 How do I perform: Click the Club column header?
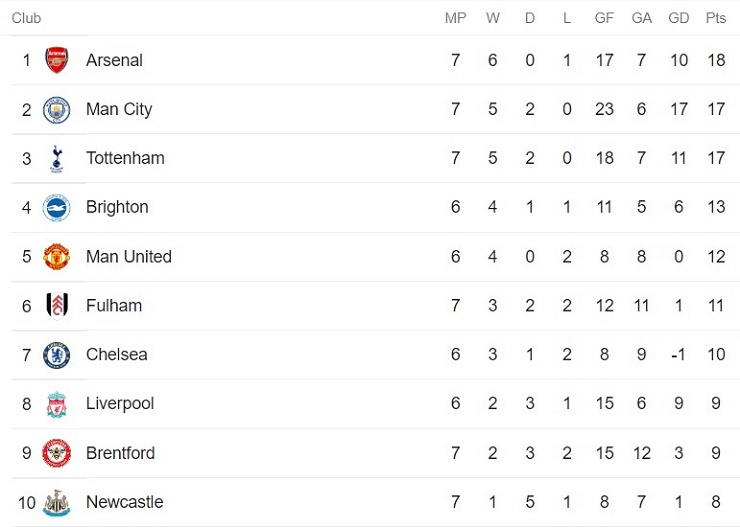(26, 18)
